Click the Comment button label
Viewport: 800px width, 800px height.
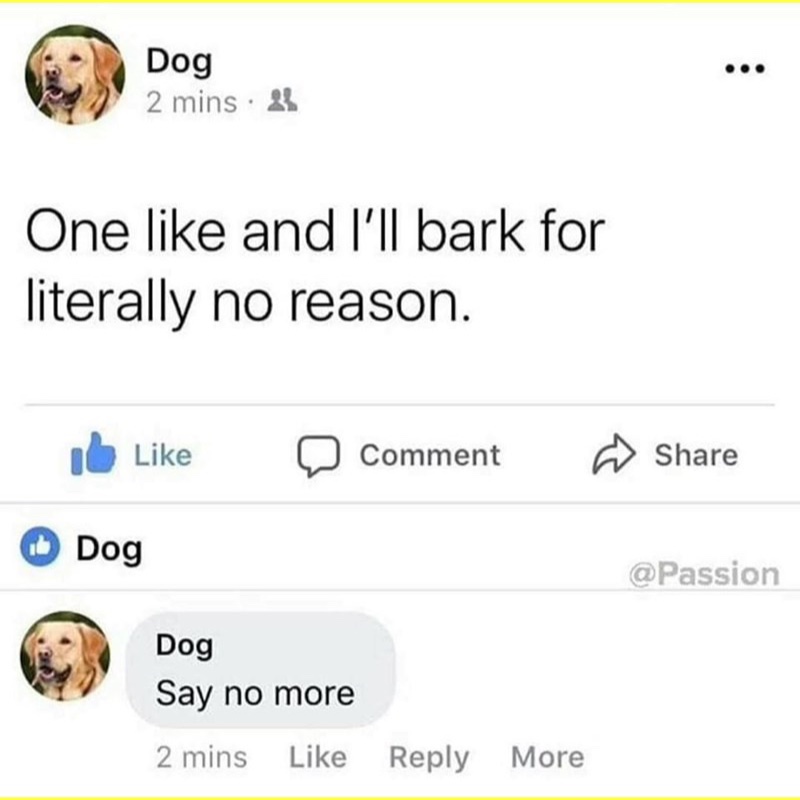coord(430,455)
